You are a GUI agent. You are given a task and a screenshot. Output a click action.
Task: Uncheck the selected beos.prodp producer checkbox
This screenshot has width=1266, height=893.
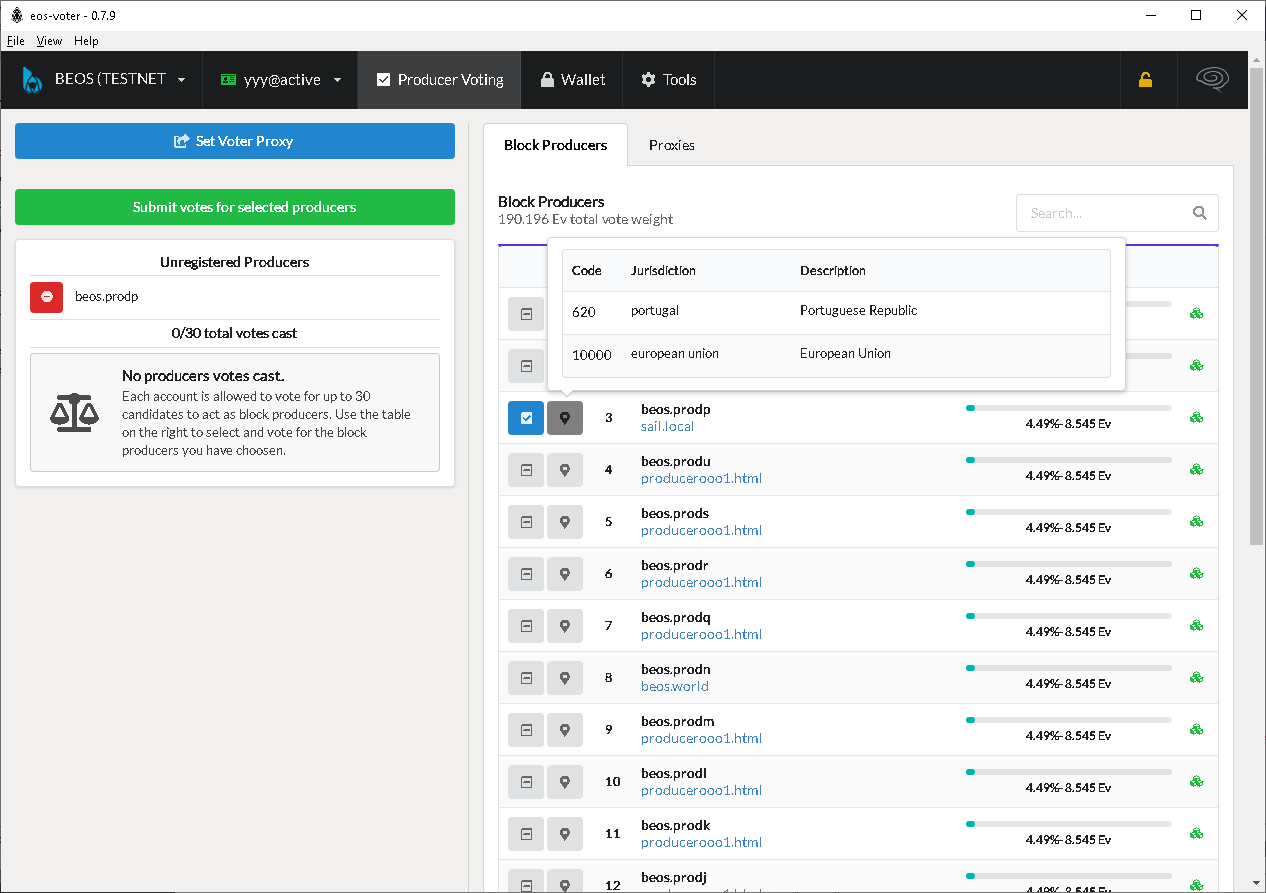526,418
